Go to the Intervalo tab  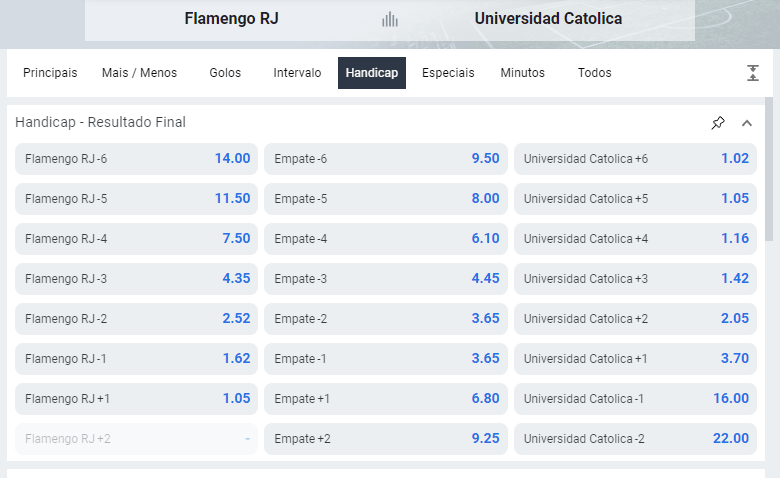[297, 73]
